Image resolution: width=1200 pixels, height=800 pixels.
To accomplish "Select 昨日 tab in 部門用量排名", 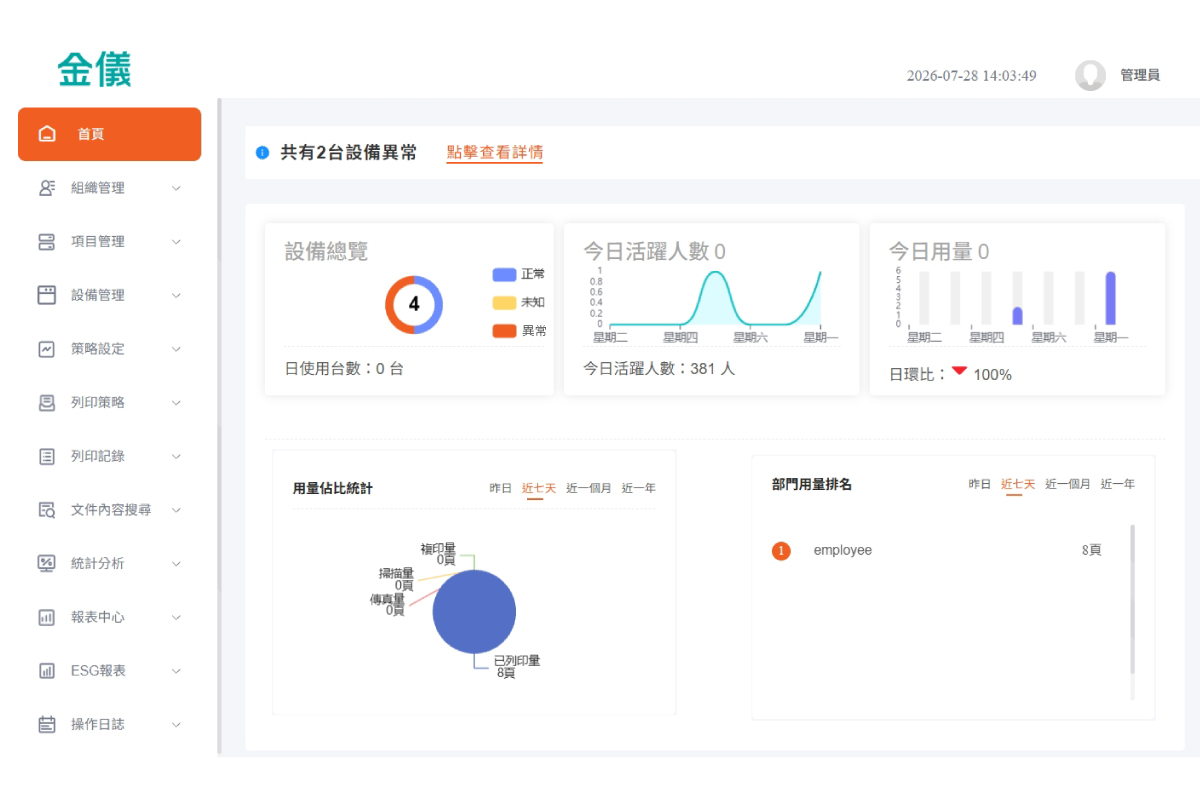I will pyautogui.click(x=979, y=484).
